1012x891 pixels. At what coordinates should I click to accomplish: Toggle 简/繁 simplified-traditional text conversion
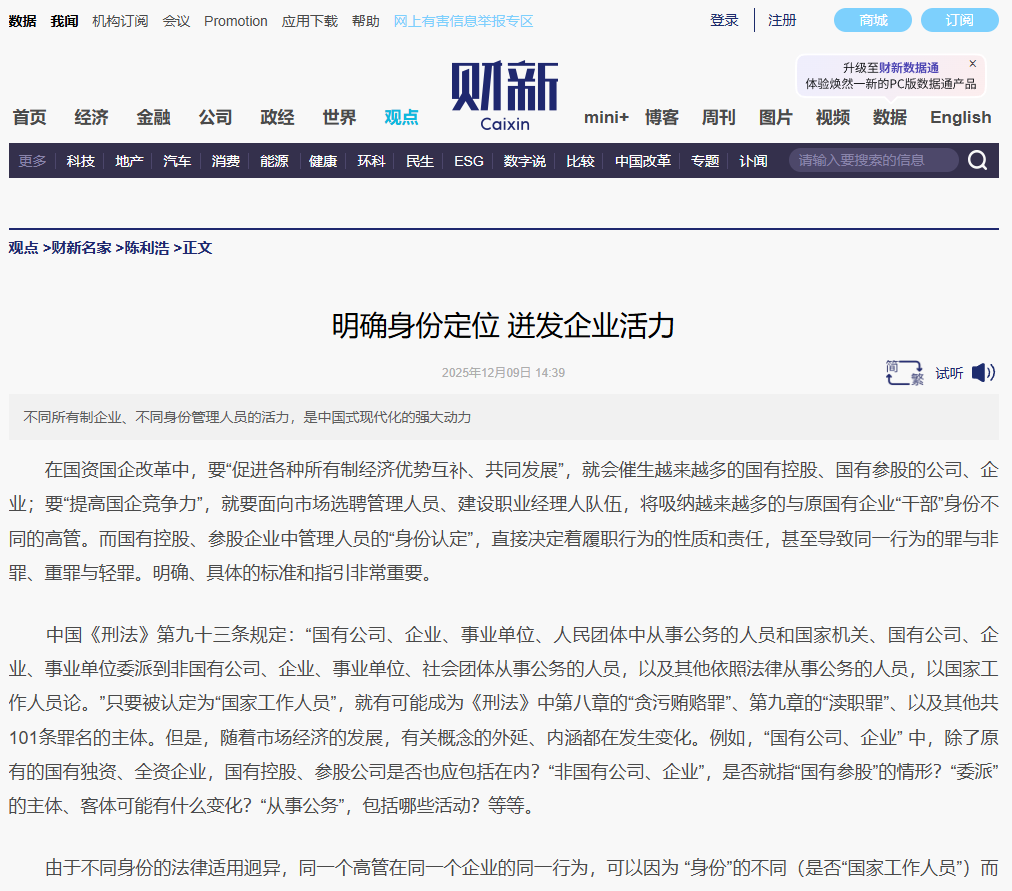click(901, 372)
